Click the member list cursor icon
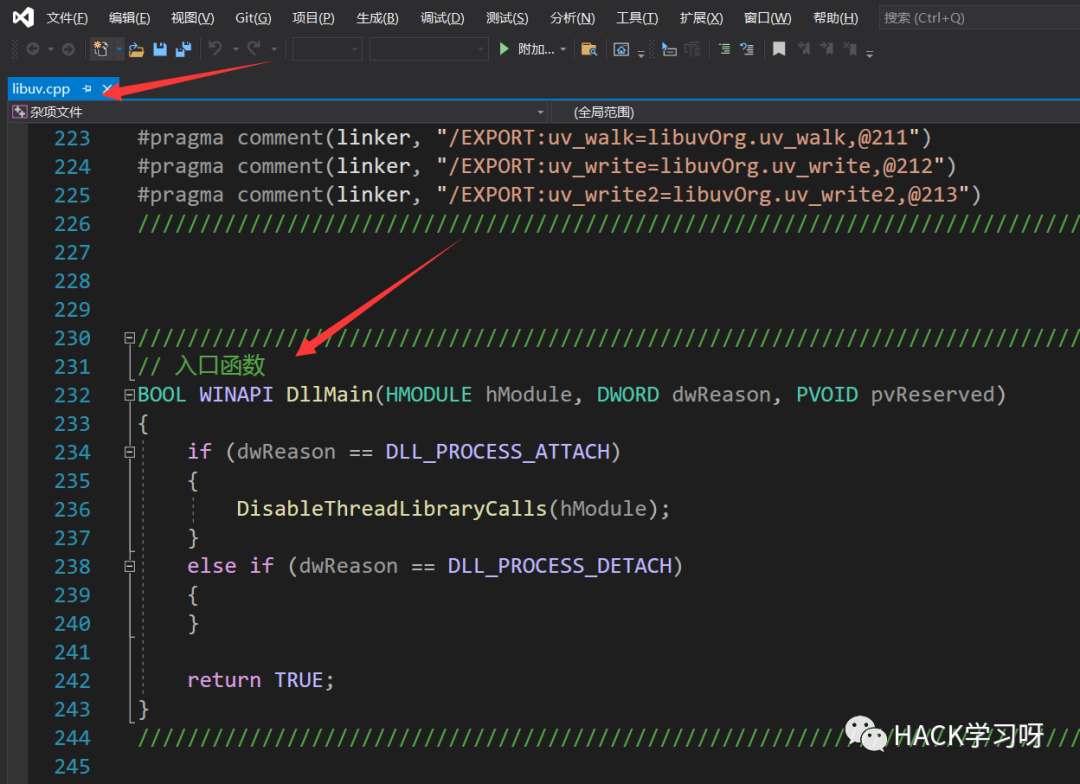1080x784 pixels. (x=669, y=49)
